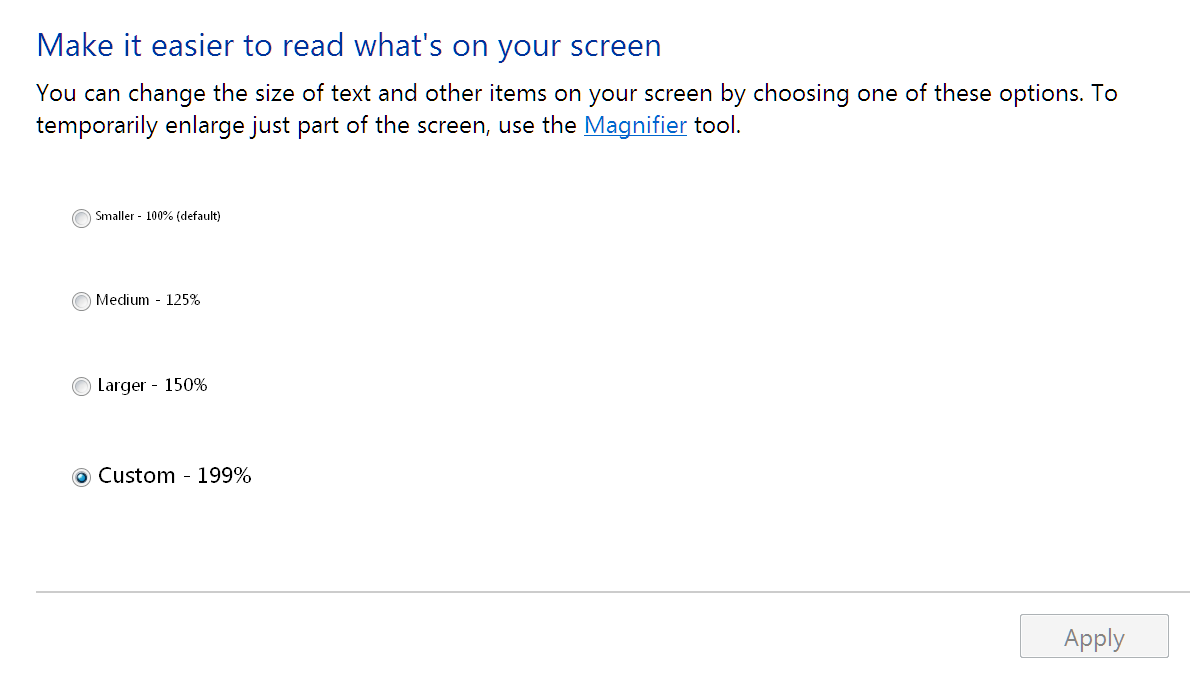Select the Larger 150% radio button

[81, 387]
